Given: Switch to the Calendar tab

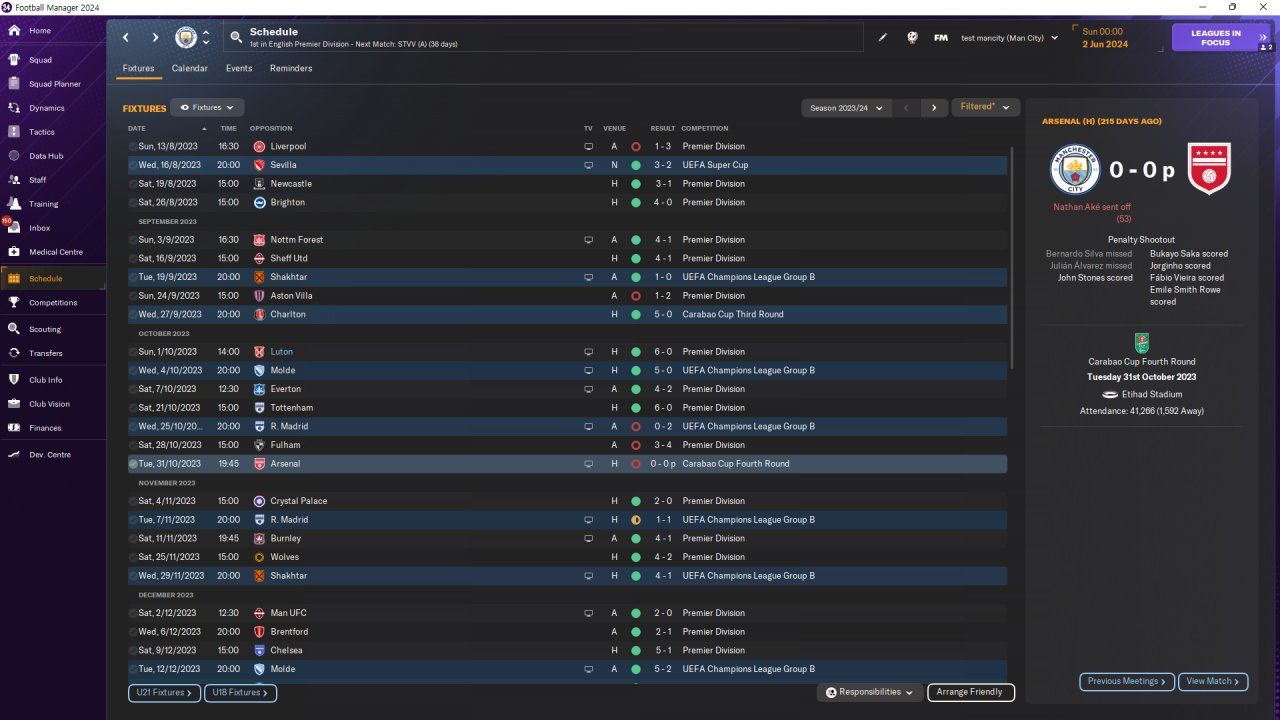Looking at the screenshot, I should pos(190,68).
